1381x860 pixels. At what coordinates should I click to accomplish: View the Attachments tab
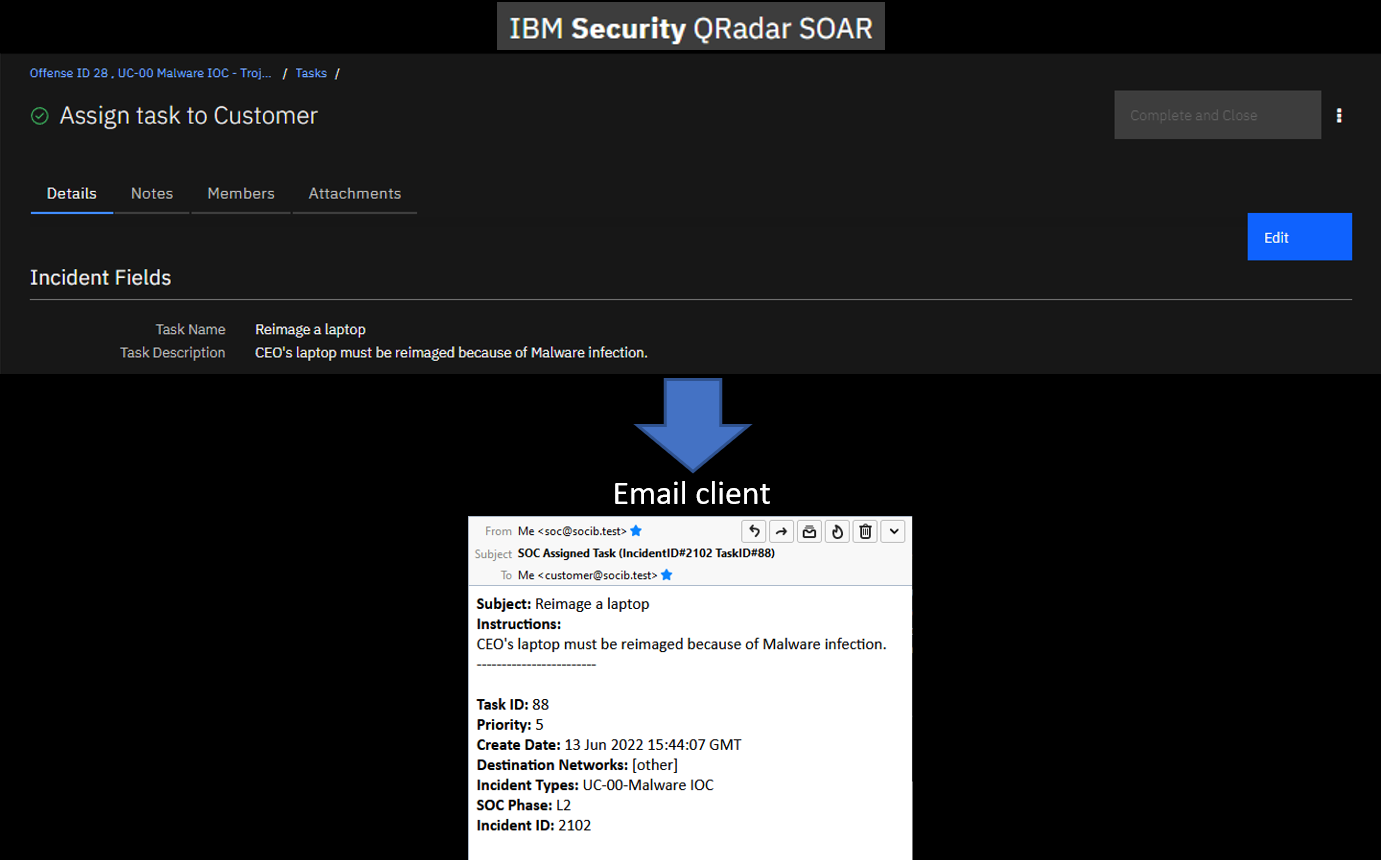[x=355, y=194]
